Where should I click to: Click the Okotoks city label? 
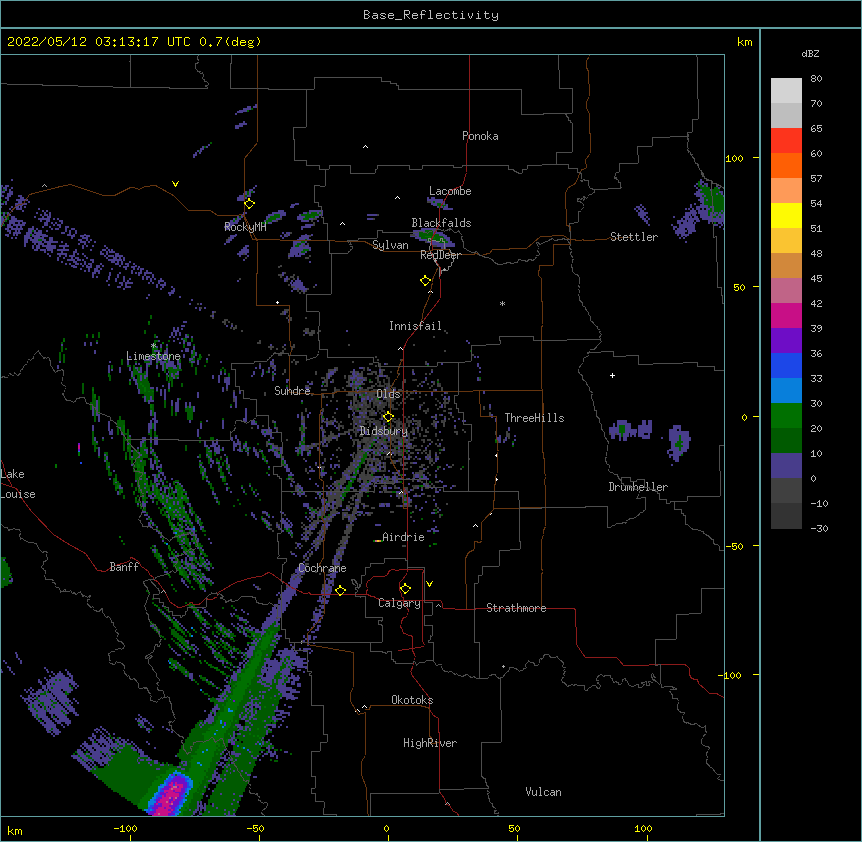412,700
